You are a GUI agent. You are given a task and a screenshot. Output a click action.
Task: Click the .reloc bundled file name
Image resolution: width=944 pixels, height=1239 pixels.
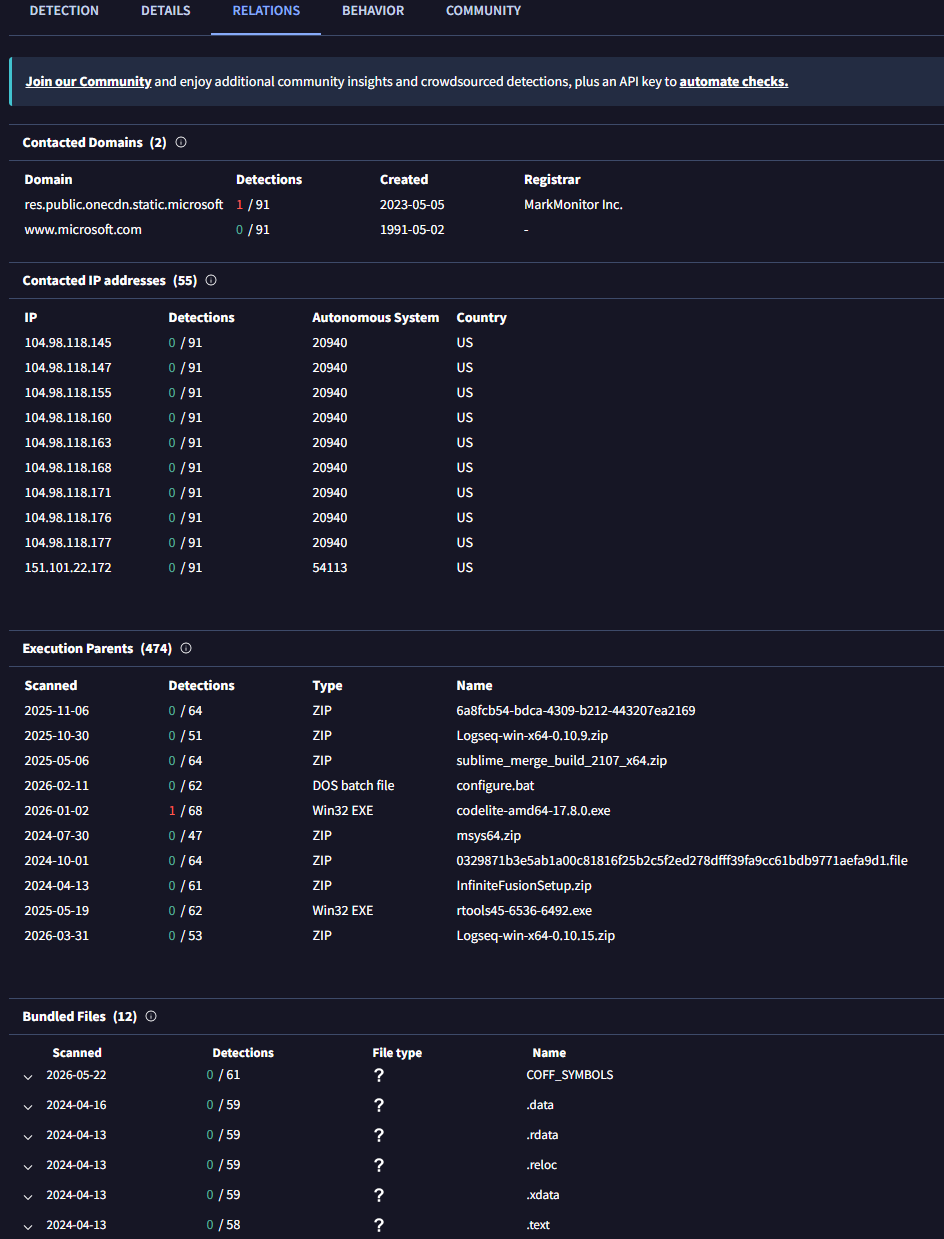542,1165
